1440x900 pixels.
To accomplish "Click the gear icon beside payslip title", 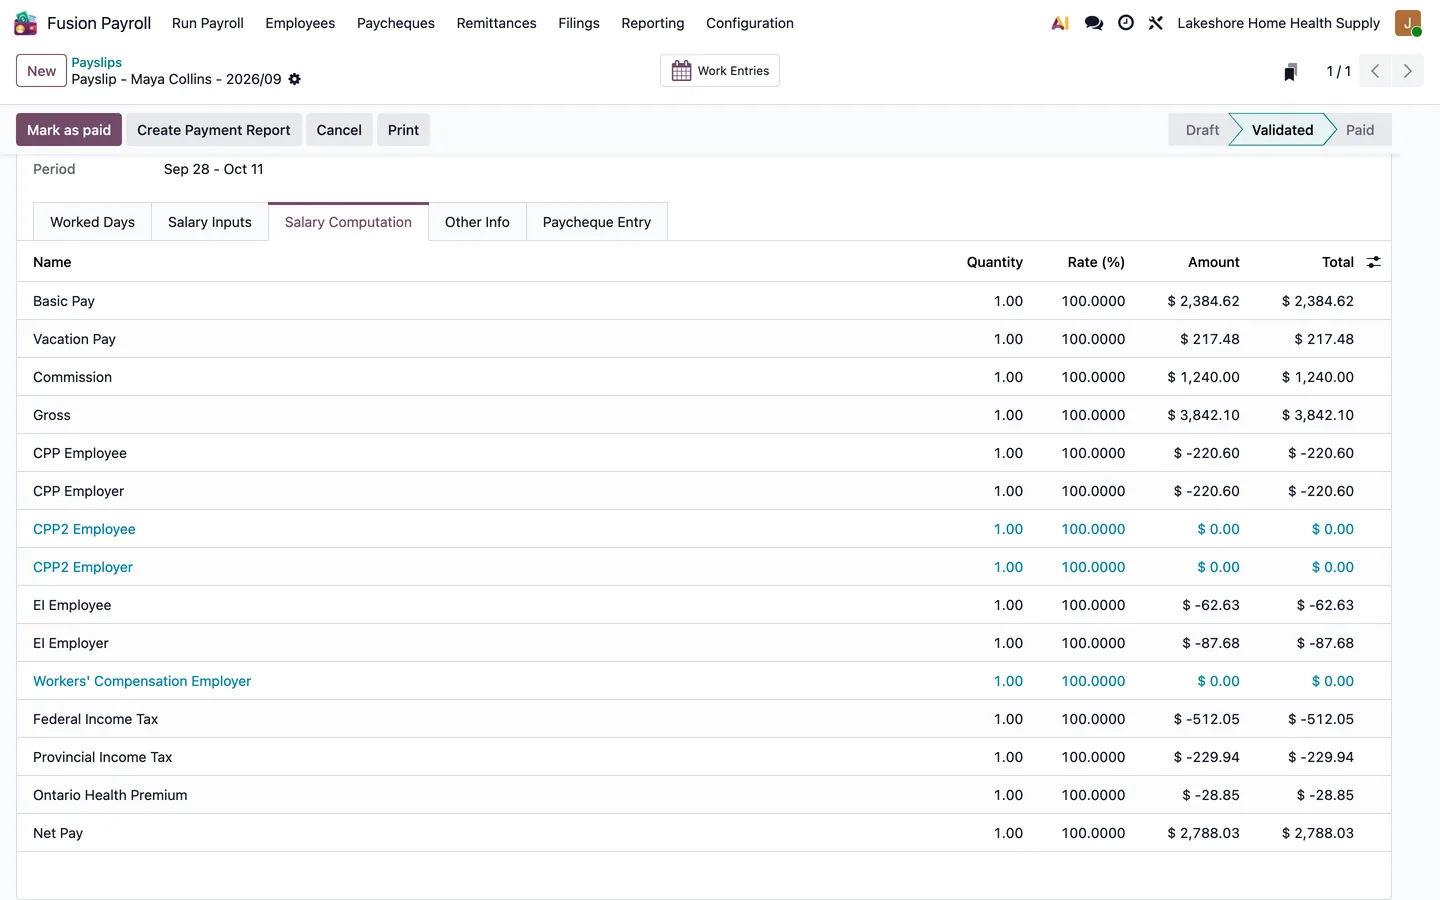I will (294, 79).
